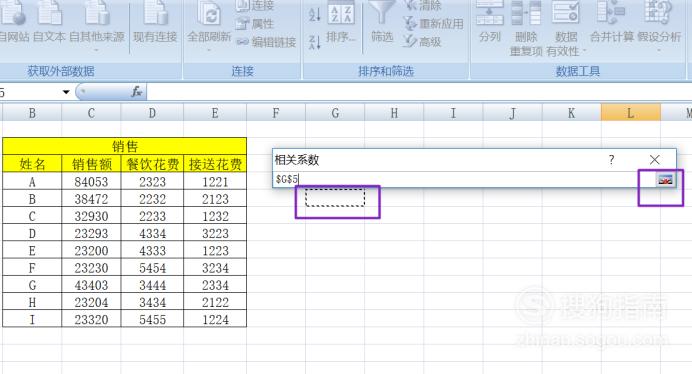Click the 餐饮花费 header cell
Image resolution: width=692 pixels, height=374 pixels.
[152, 164]
